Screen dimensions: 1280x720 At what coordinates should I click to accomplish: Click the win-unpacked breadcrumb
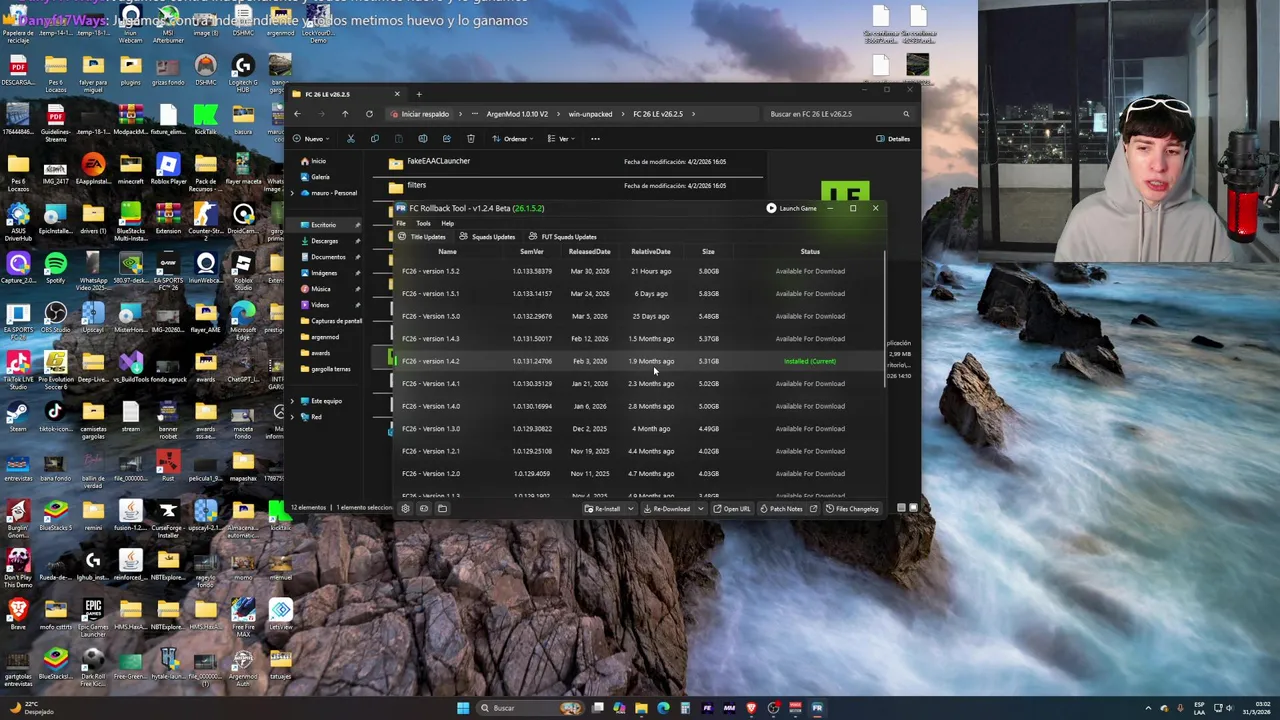click(x=590, y=114)
